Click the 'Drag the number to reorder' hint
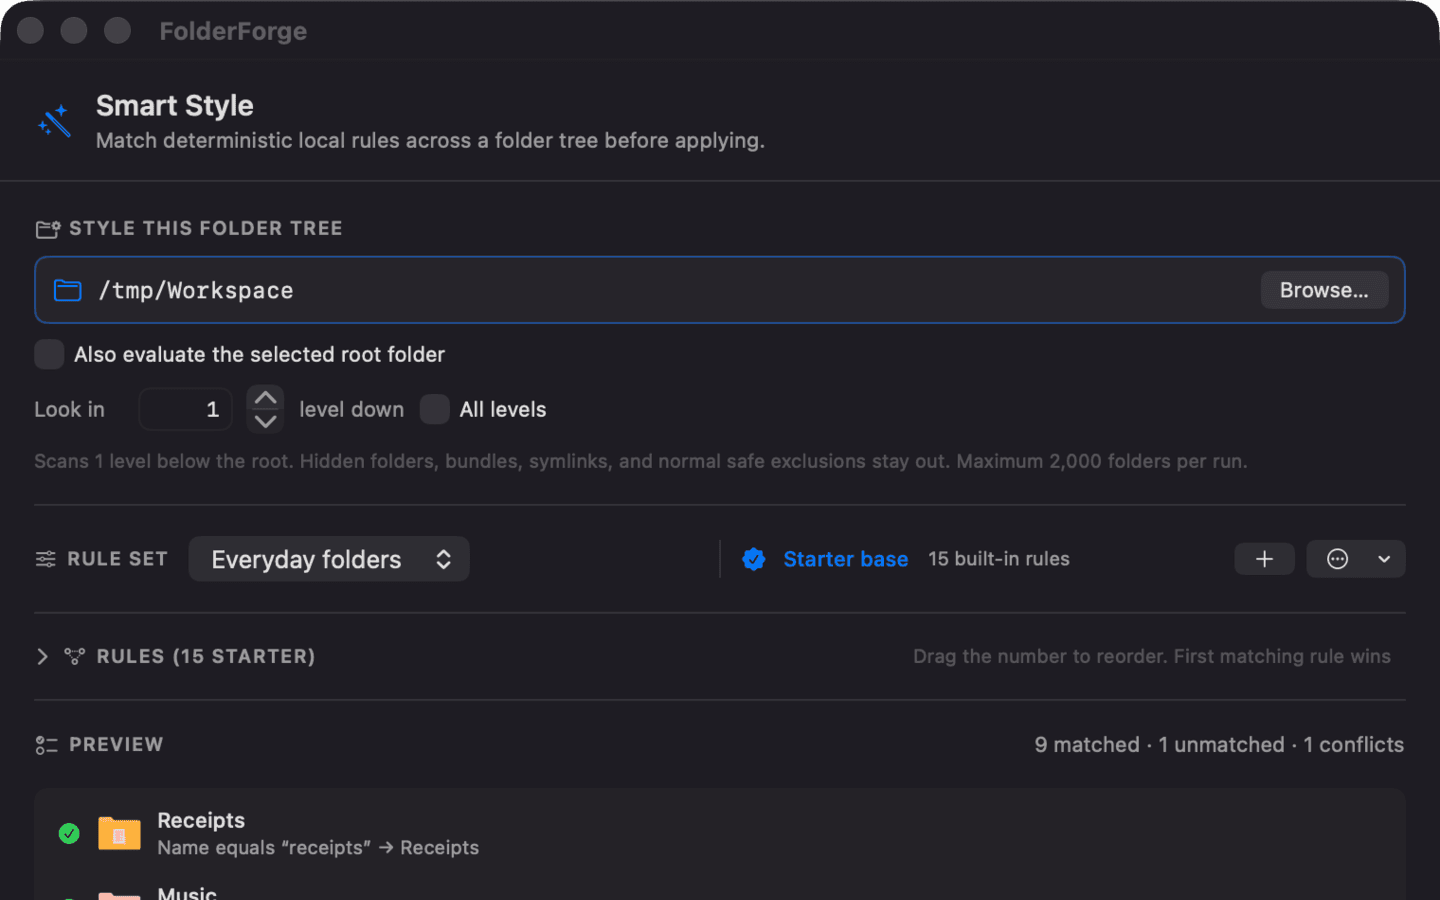The width and height of the screenshot is (1440, 900). coord(1151,656)
